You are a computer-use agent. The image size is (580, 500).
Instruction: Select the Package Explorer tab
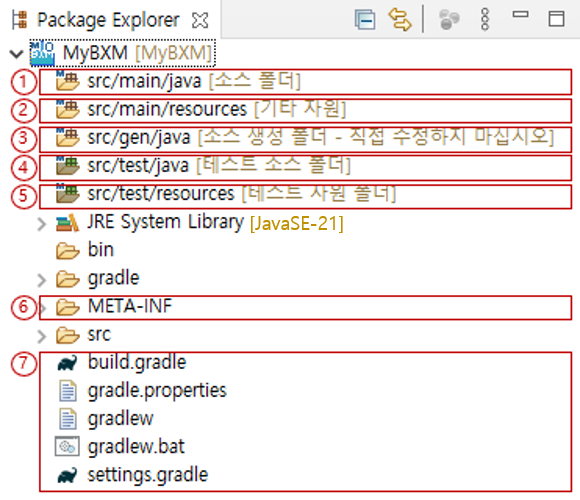(108, 20)
